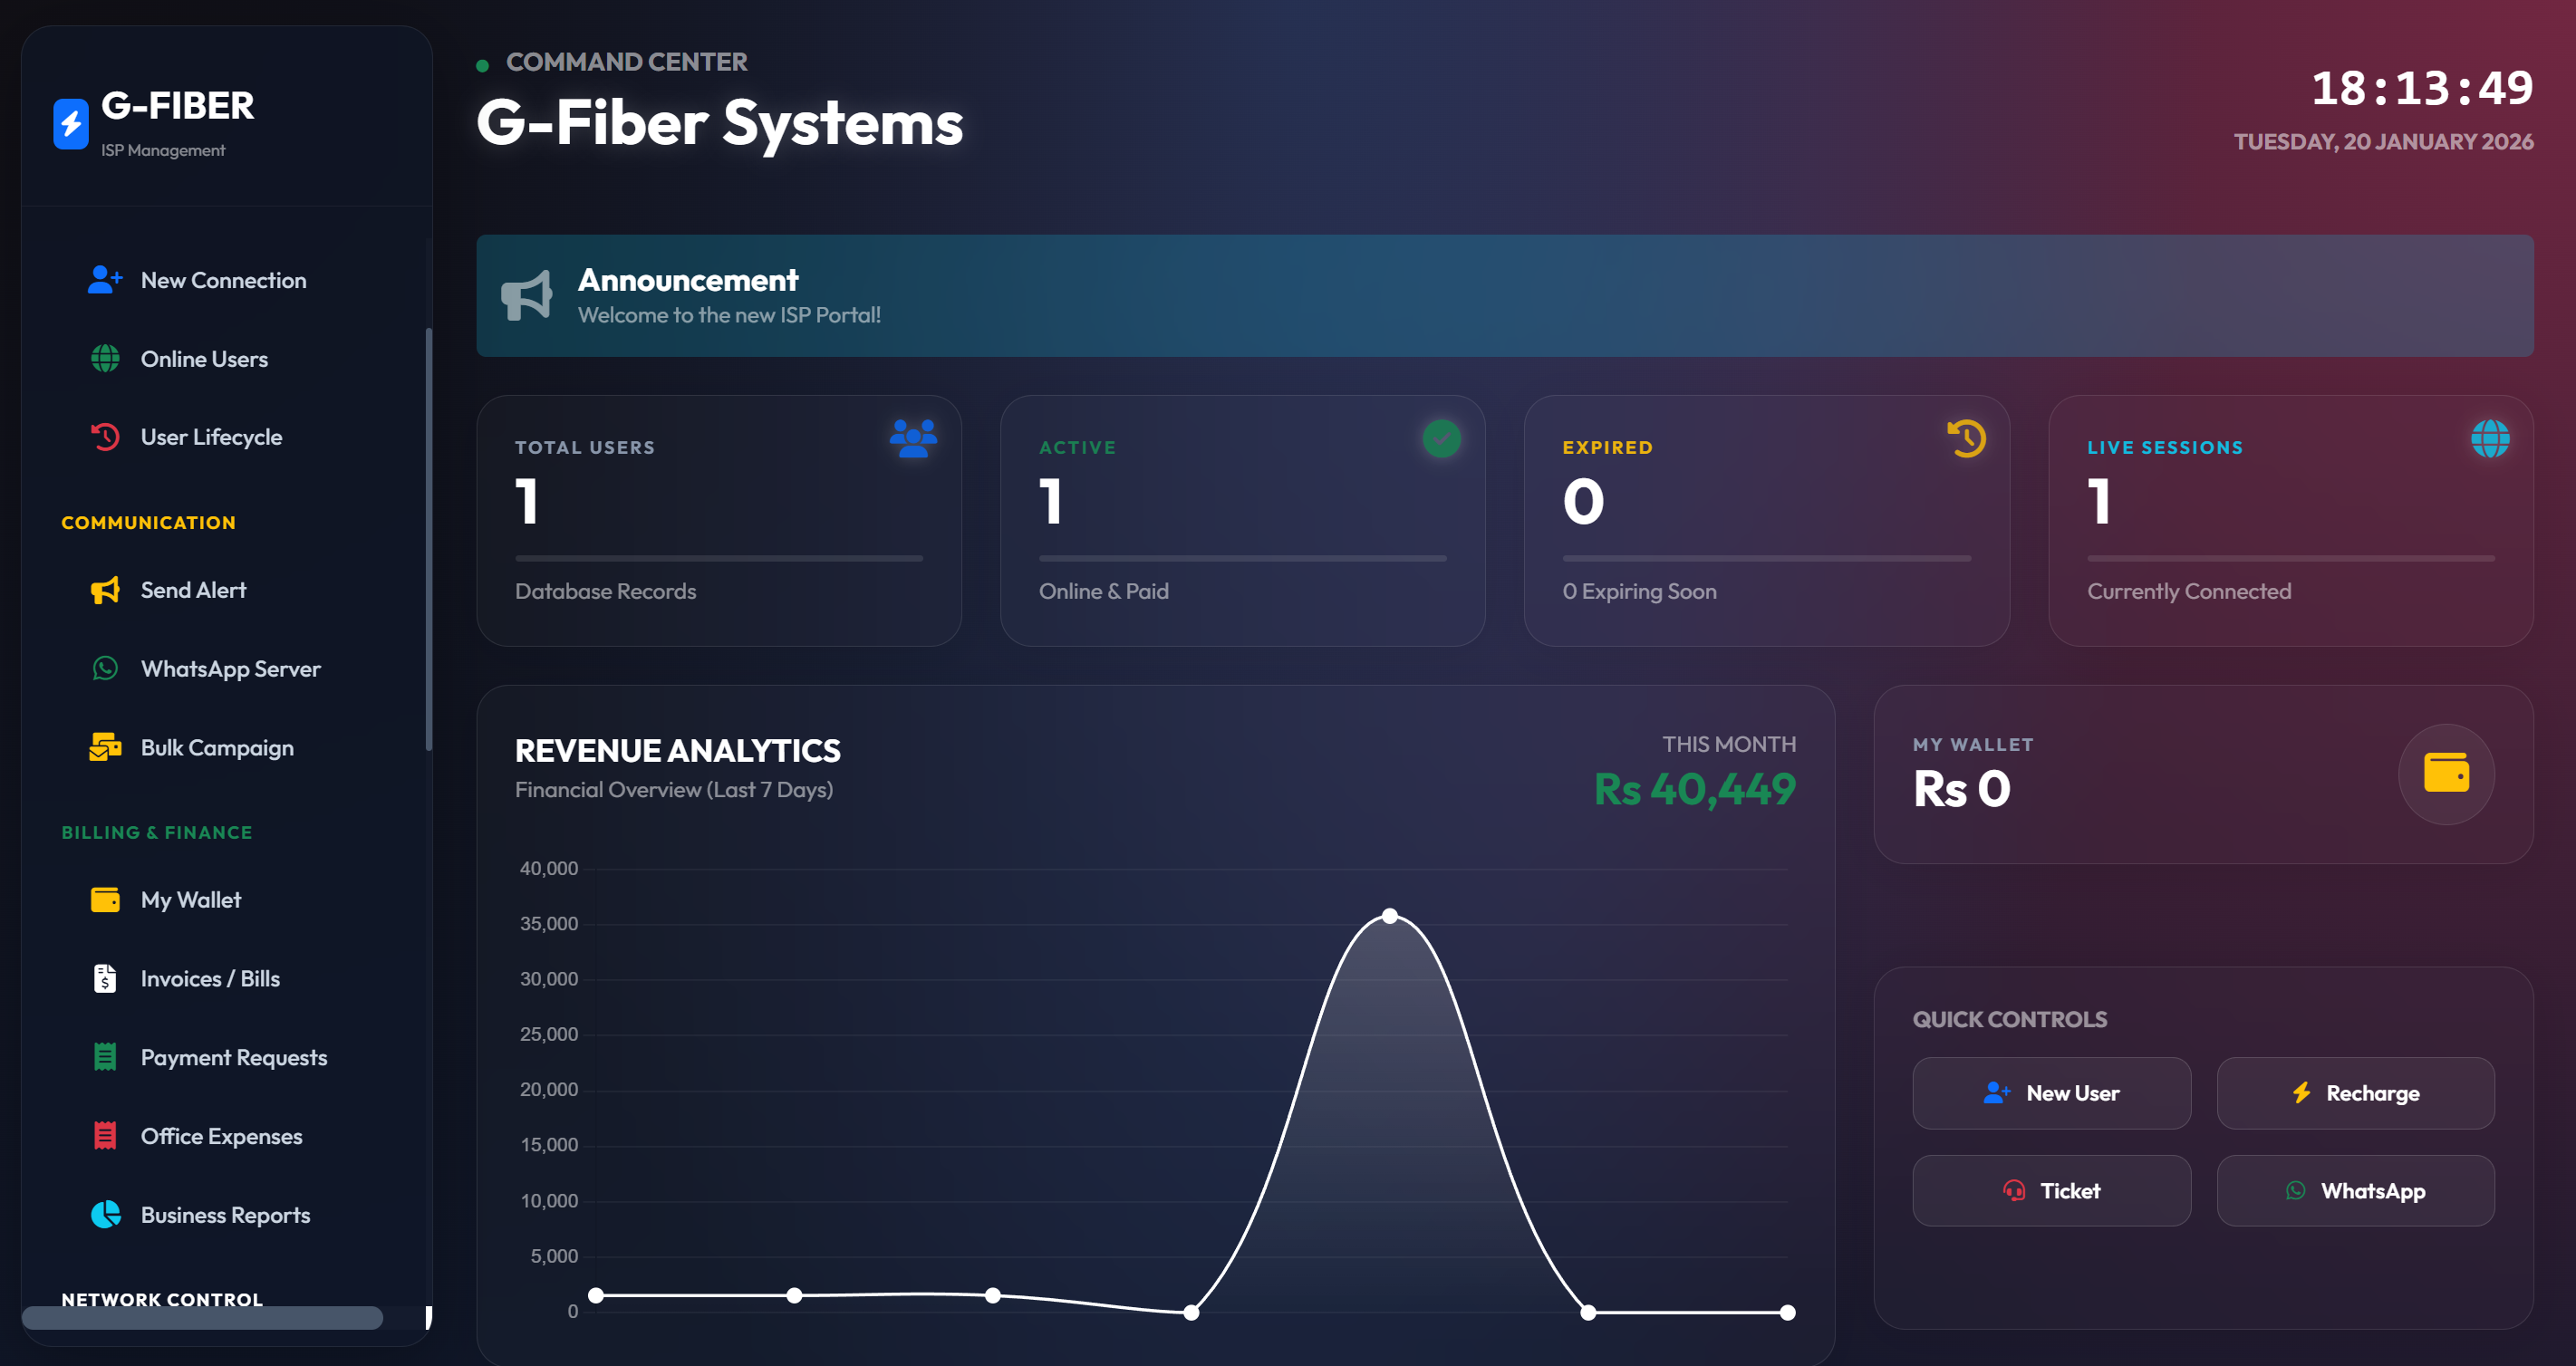Open My Wallet from the sidebar
This screenshot has height=1366, width=2576.
190,899
